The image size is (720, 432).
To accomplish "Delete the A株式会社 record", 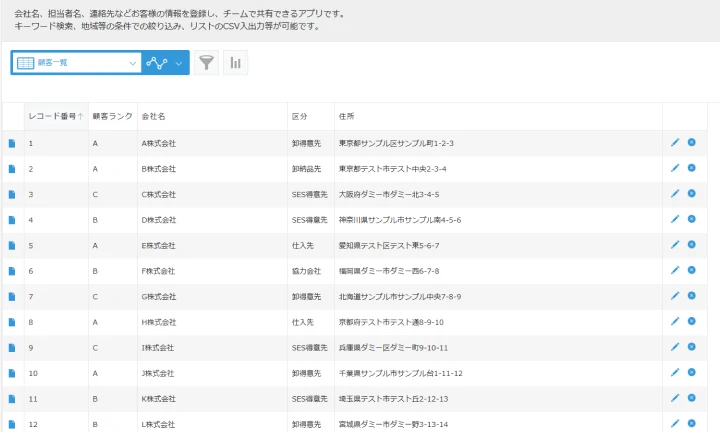I will pyautogui.click(x=692, y=142).
